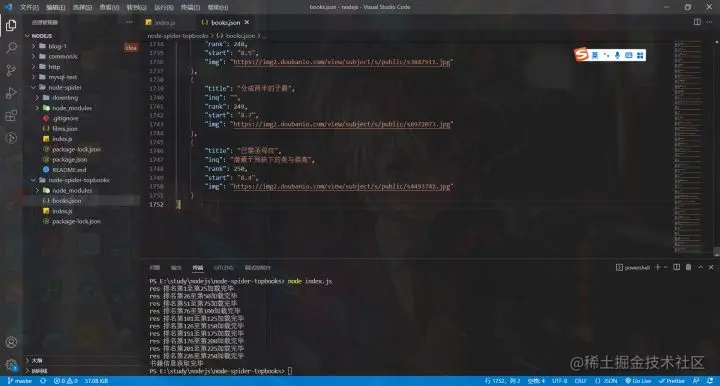Image resolution: width=720 pixels, height=386 pixels.
Task: Open the 查看 menu
Action: (109, 7)
